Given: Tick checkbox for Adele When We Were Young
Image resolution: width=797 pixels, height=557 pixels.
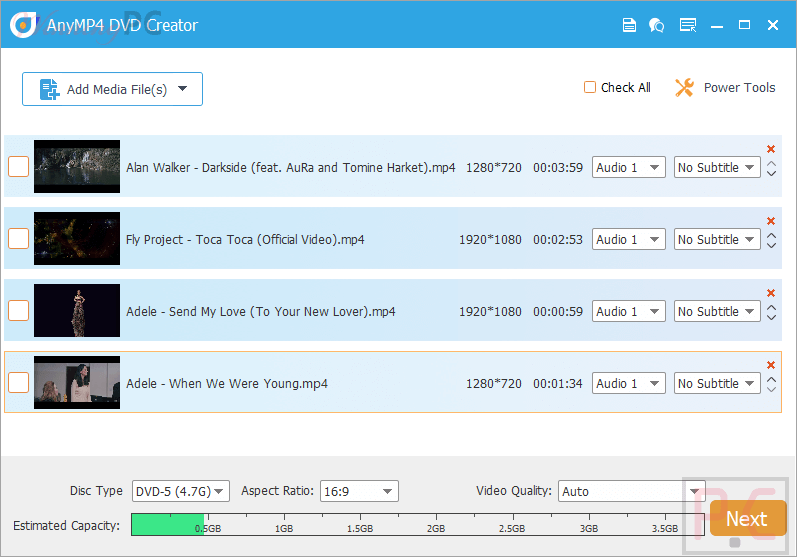Looking at the screenshot, I should tap(18, 383).
